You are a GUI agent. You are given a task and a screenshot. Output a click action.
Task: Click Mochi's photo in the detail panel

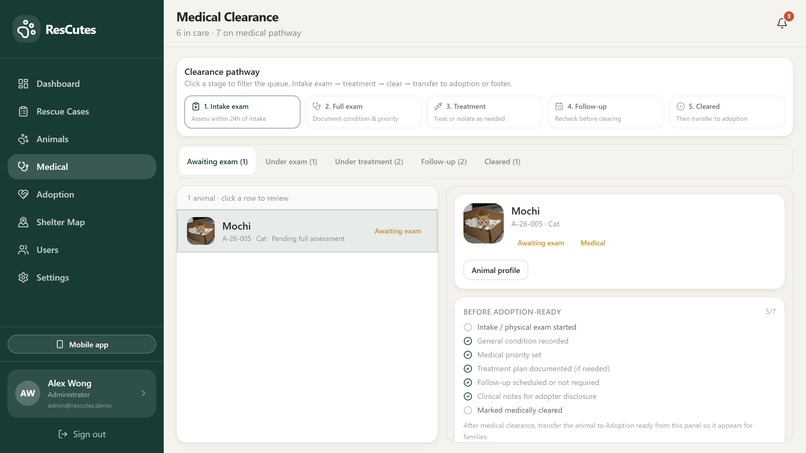483,223
